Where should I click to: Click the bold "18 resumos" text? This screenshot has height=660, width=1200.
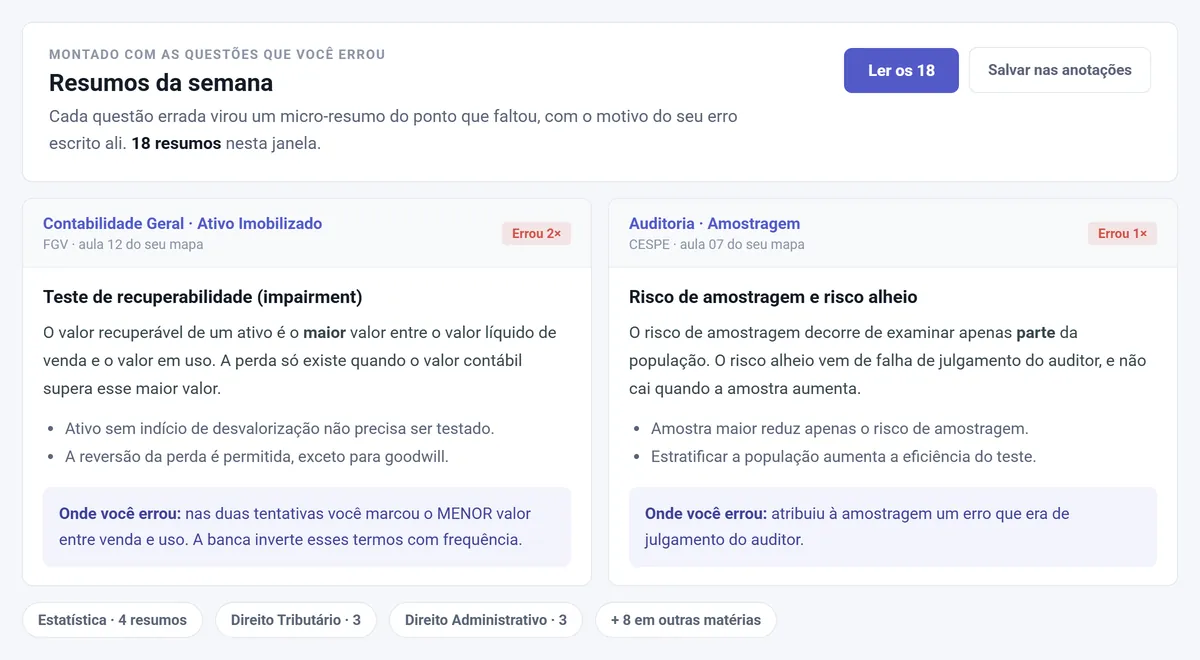coord(176,143)
